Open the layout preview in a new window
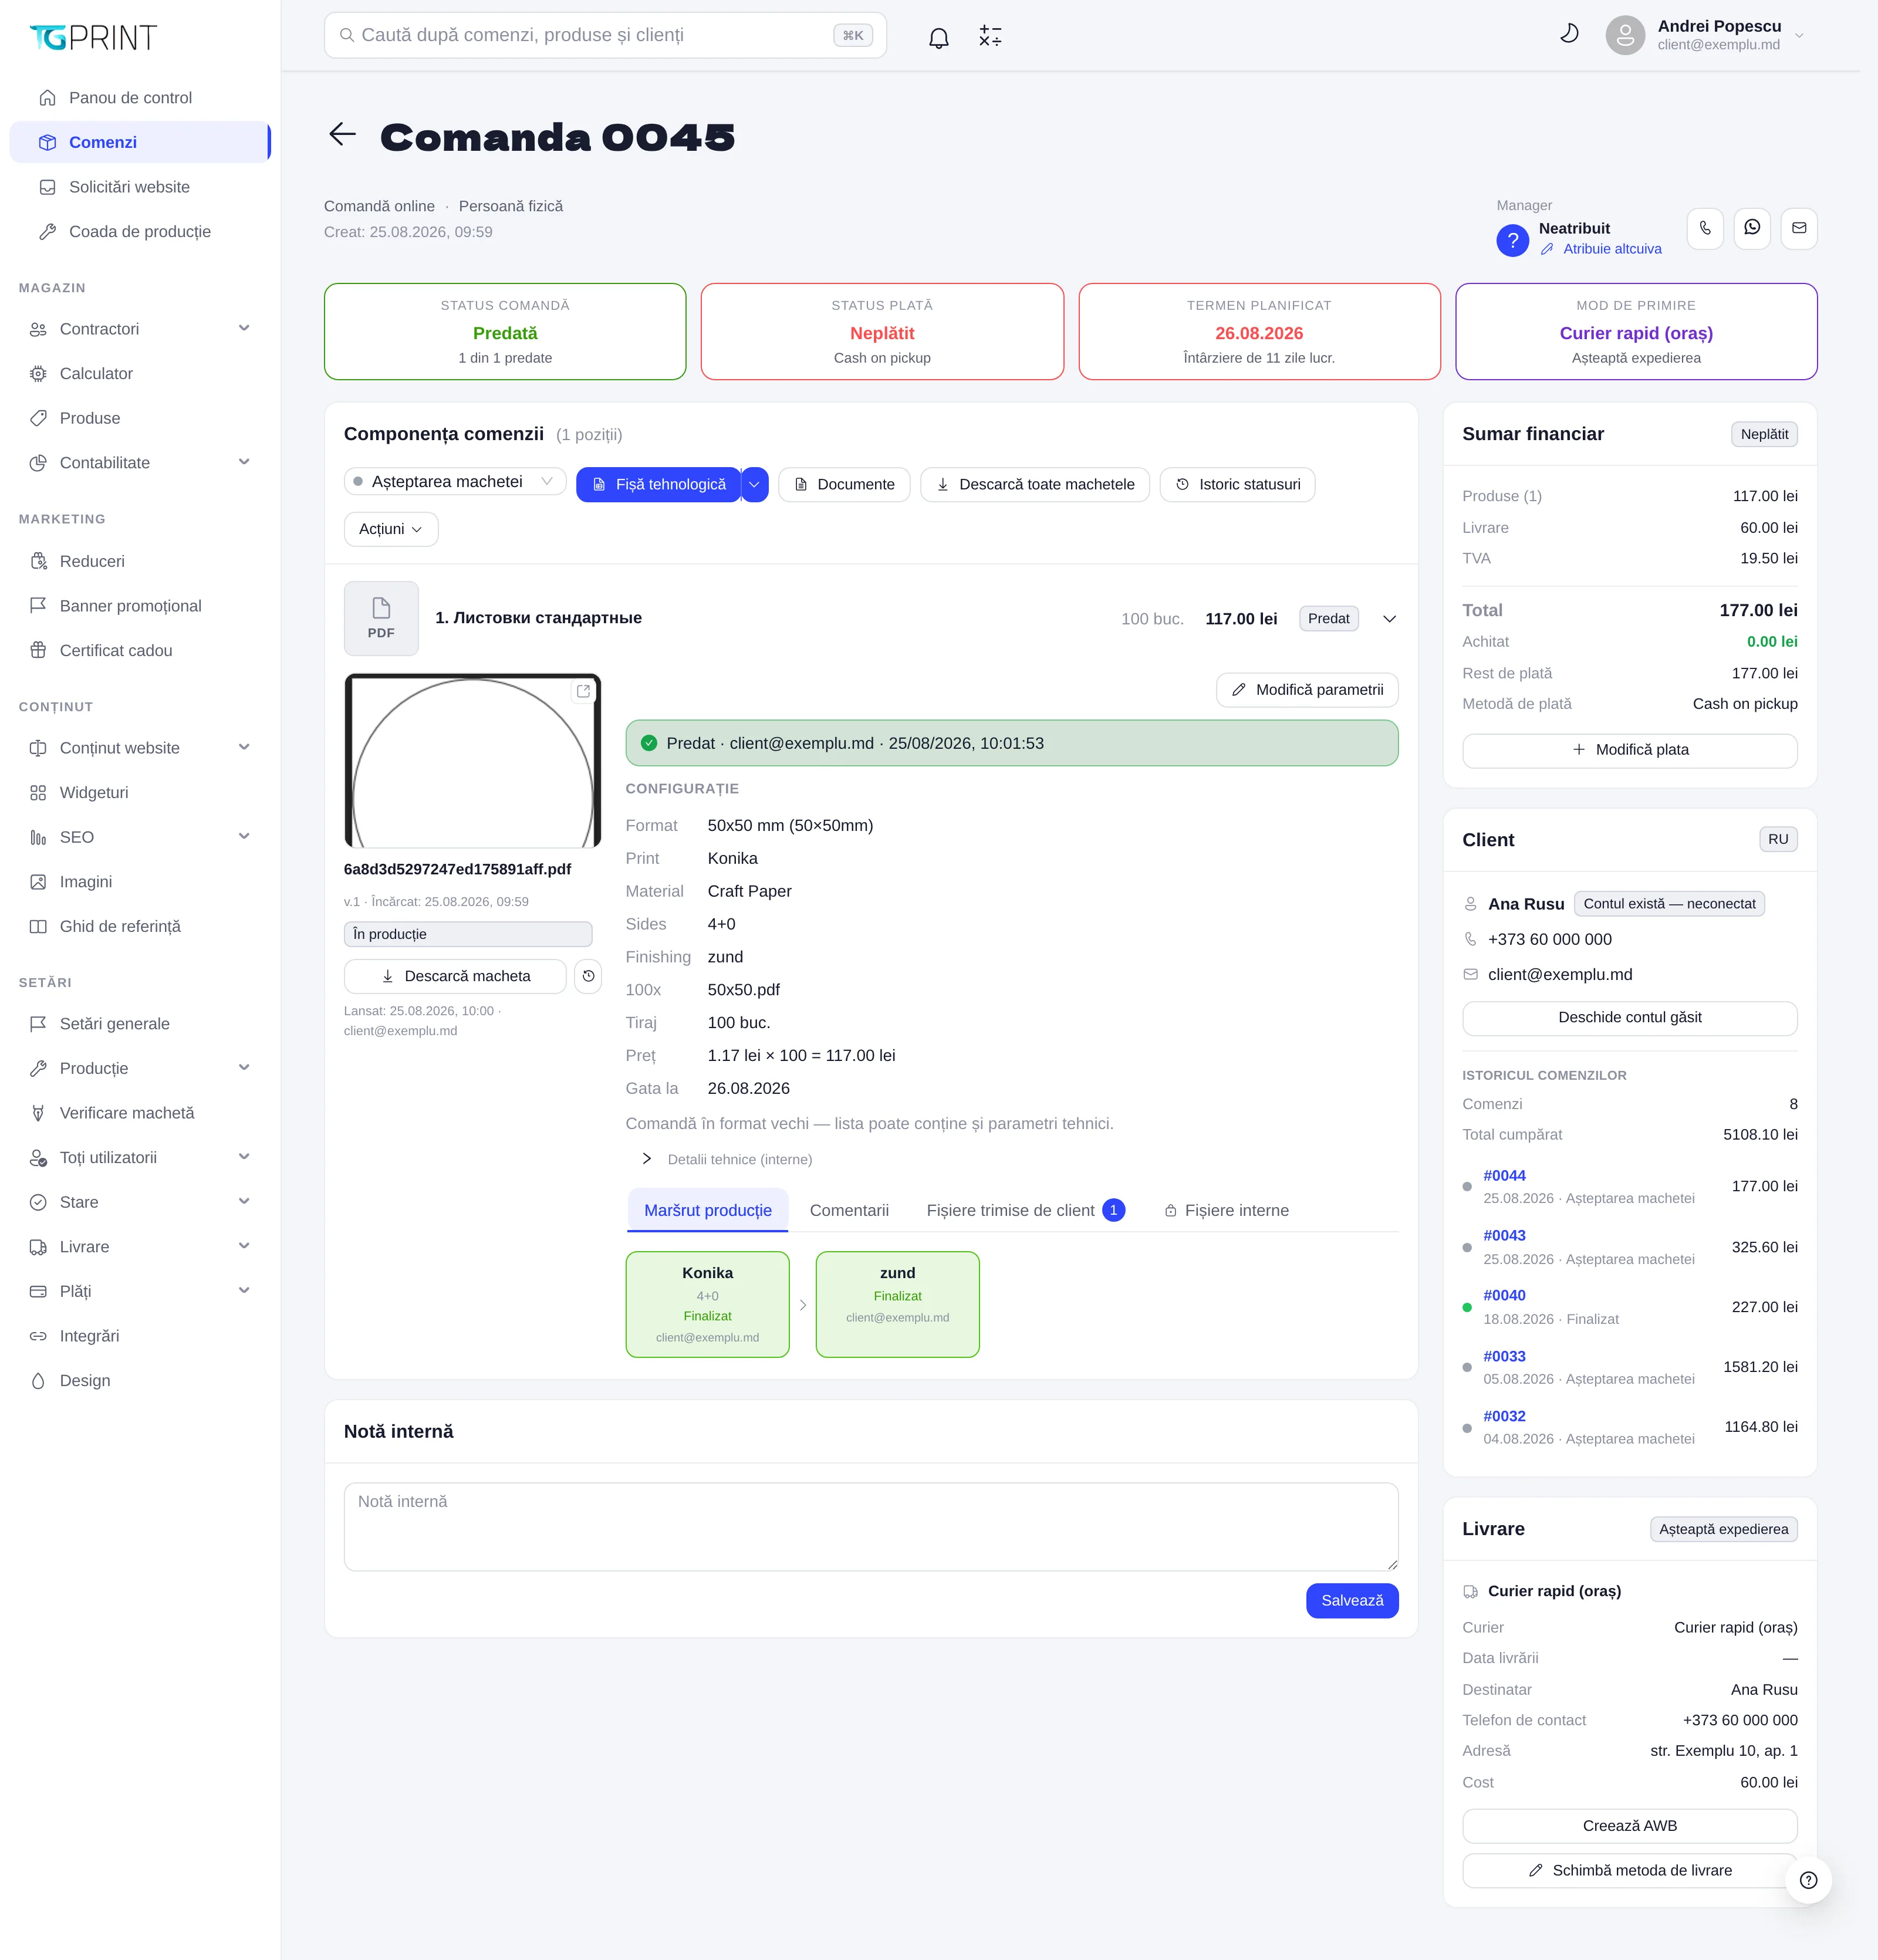The width and height of the screenshot is (1878, 1960). (x=583, y=691)
